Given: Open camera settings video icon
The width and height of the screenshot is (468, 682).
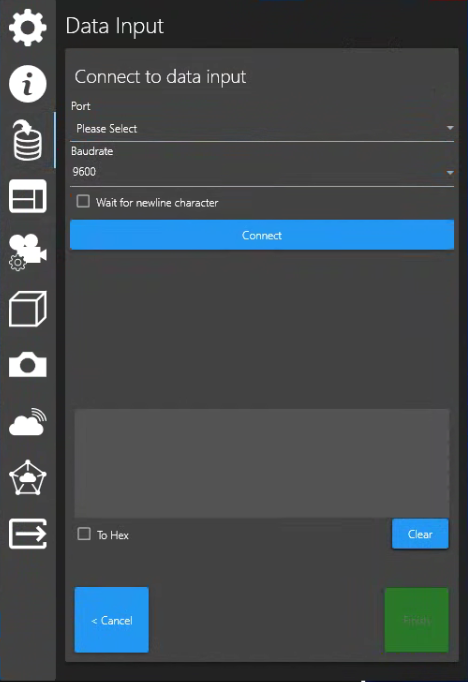Looking at the screenshot, I should coord(28,252).
